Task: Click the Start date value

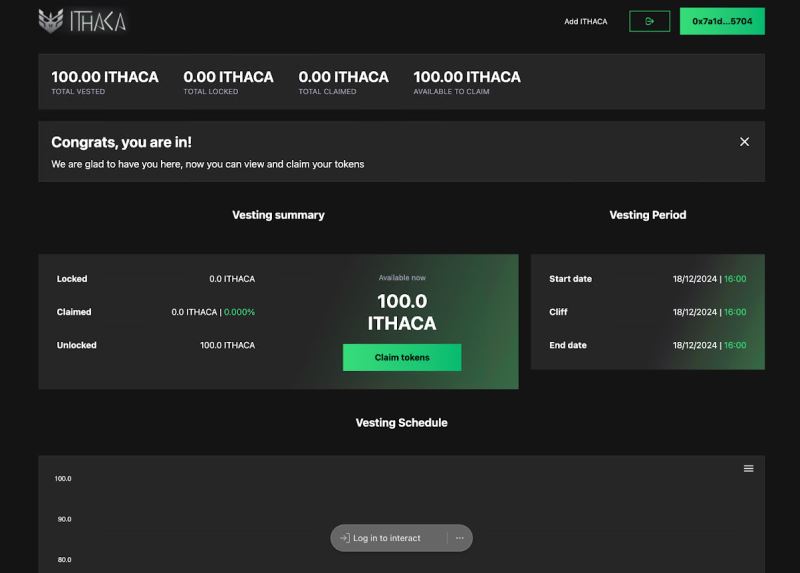Action: tap(709, 279)
